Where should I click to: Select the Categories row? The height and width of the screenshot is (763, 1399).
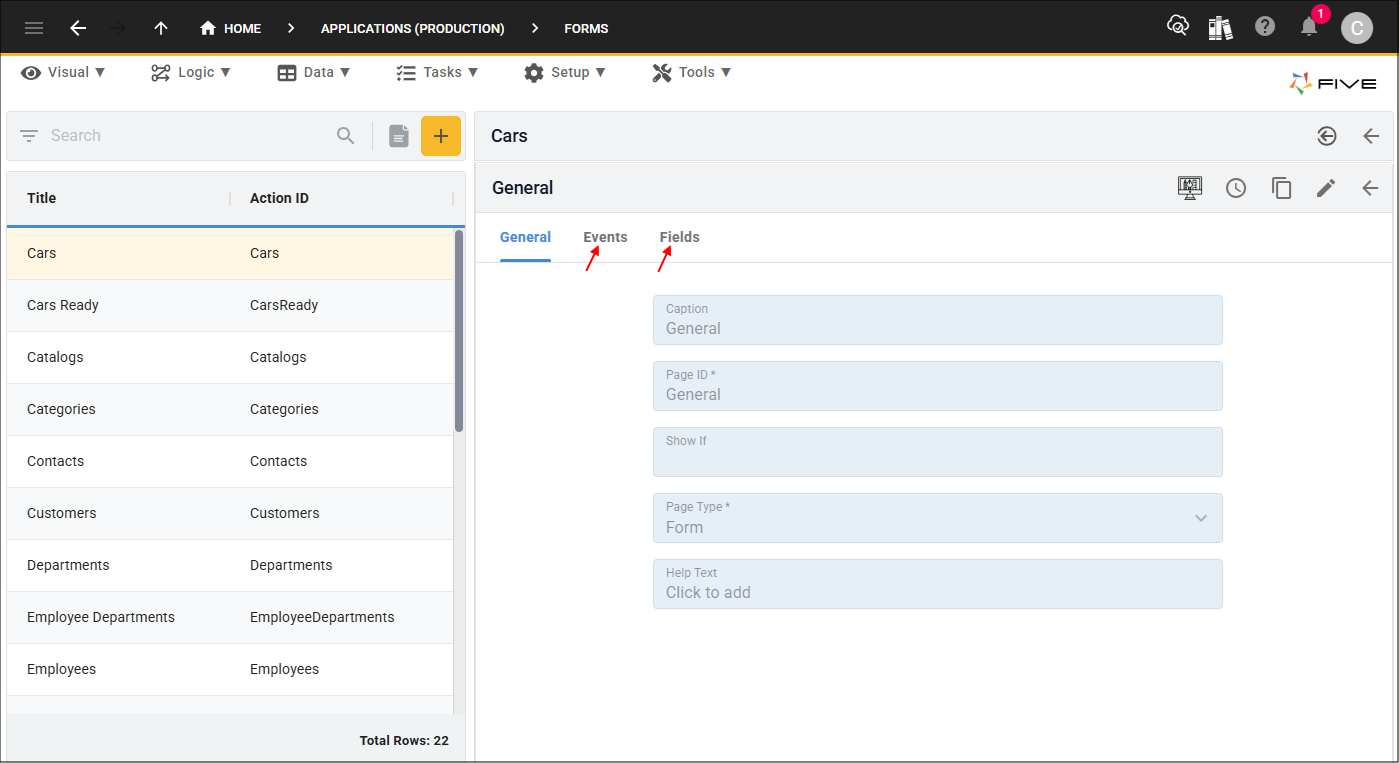click(230, 409)
